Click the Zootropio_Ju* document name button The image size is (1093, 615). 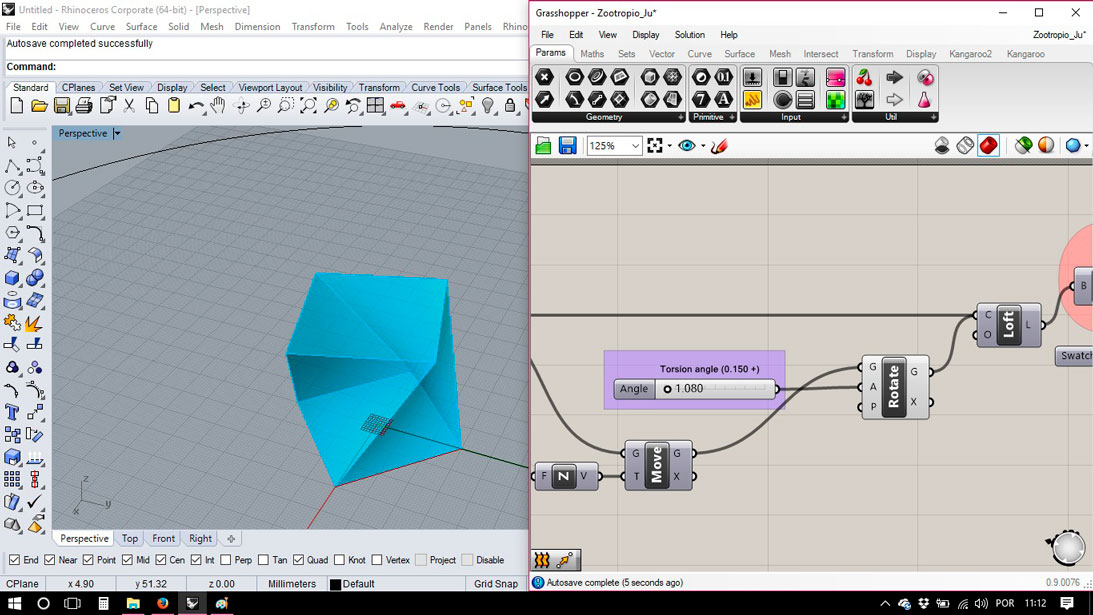coord(1058,35)
